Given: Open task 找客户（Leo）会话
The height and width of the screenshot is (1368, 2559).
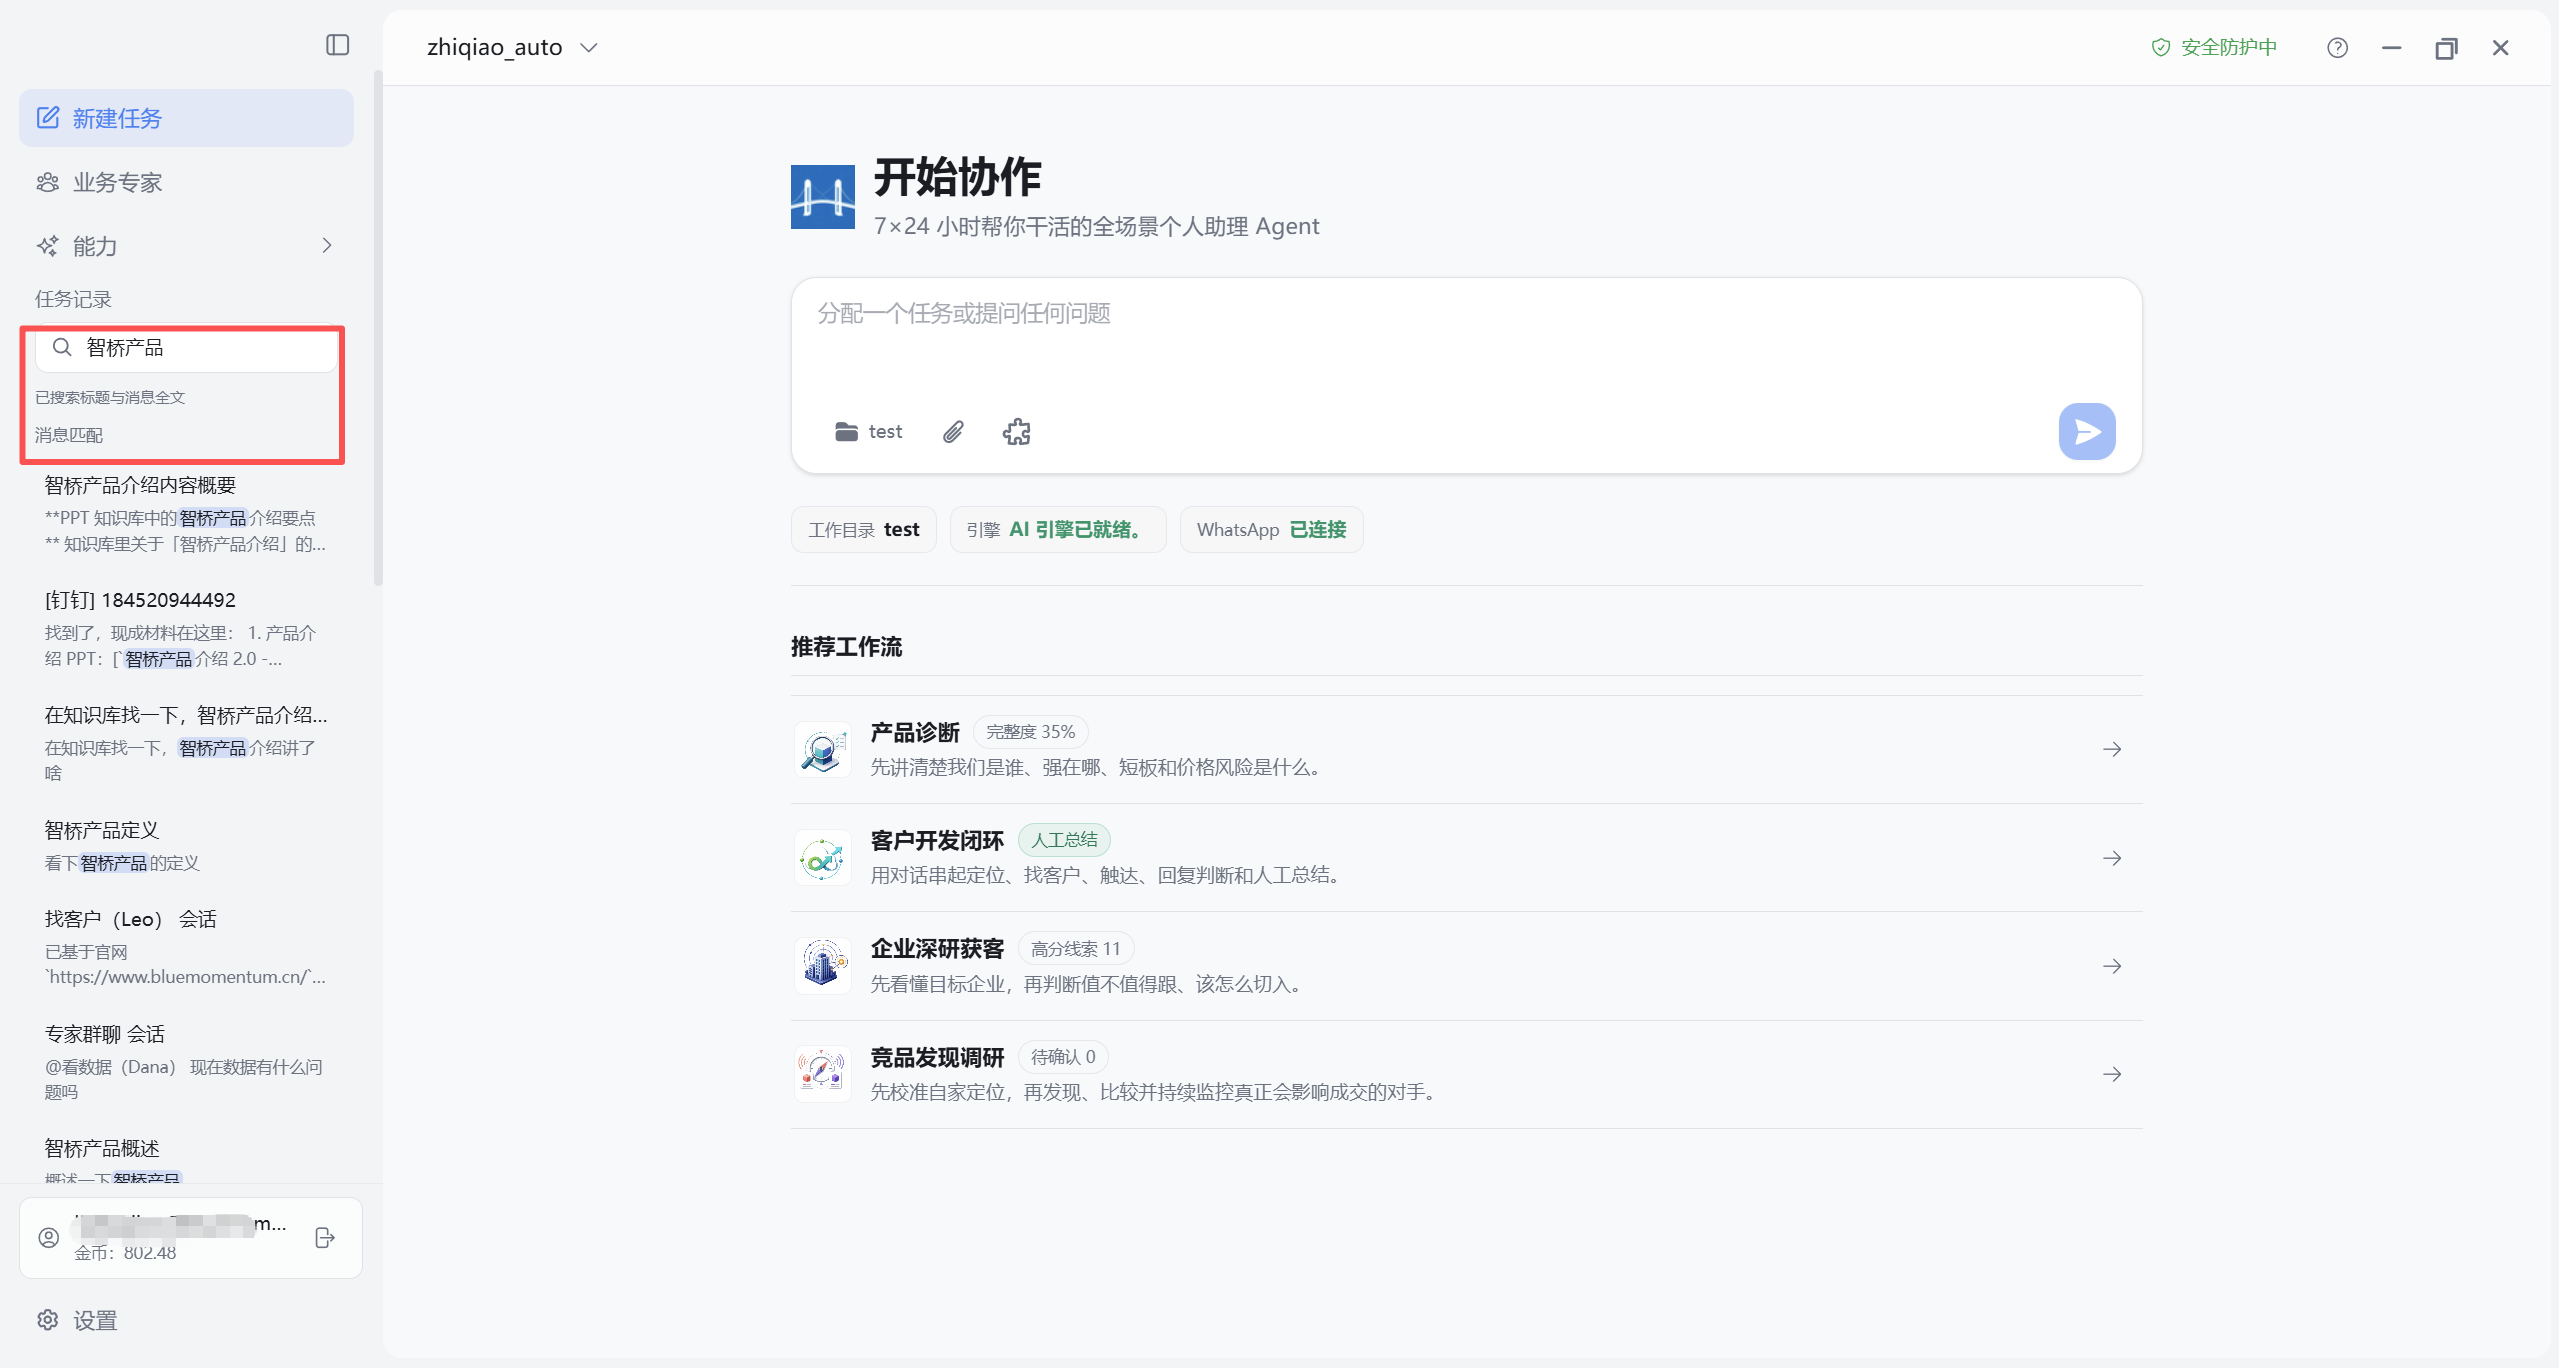Looking at the screenshot, I should pos(186,947).
